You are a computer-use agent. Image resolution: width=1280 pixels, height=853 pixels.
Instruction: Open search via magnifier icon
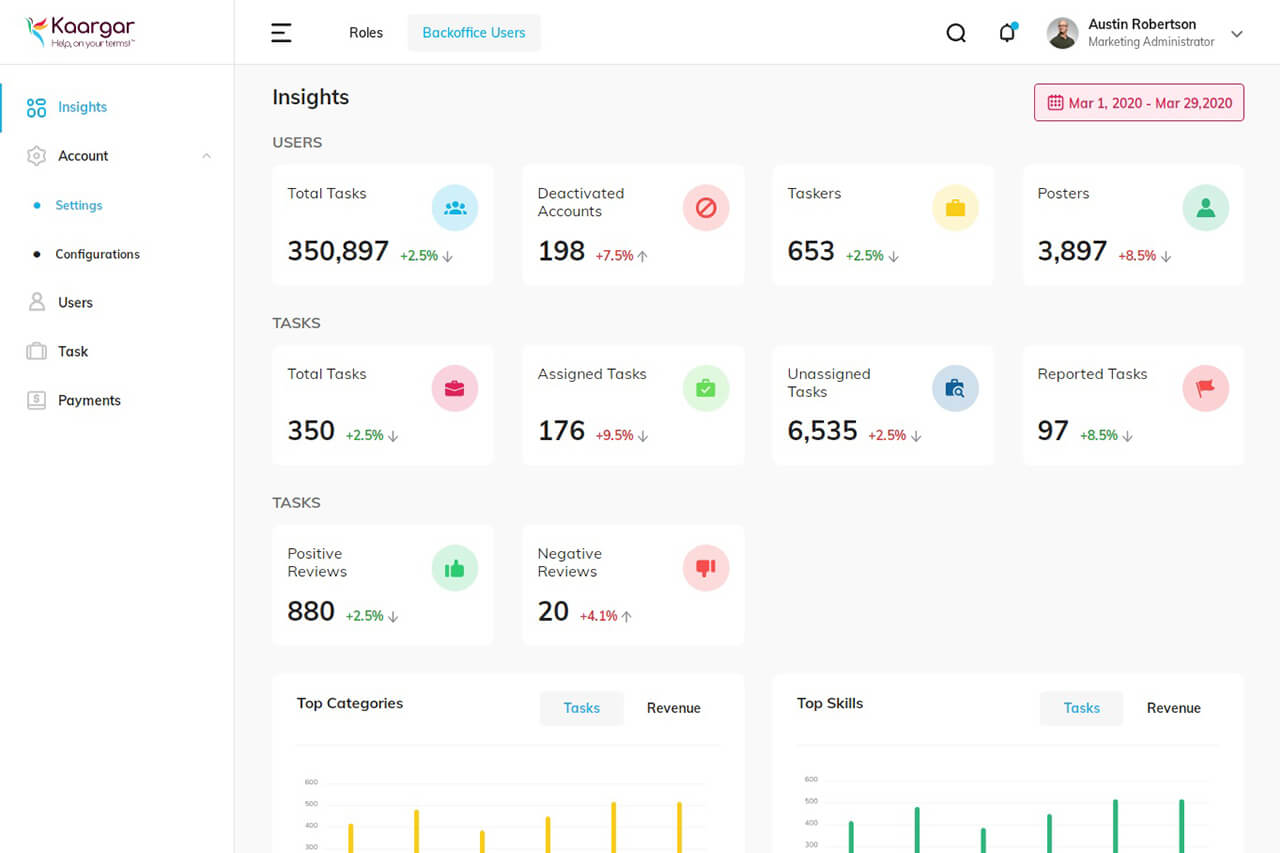(x=956, y=33)
